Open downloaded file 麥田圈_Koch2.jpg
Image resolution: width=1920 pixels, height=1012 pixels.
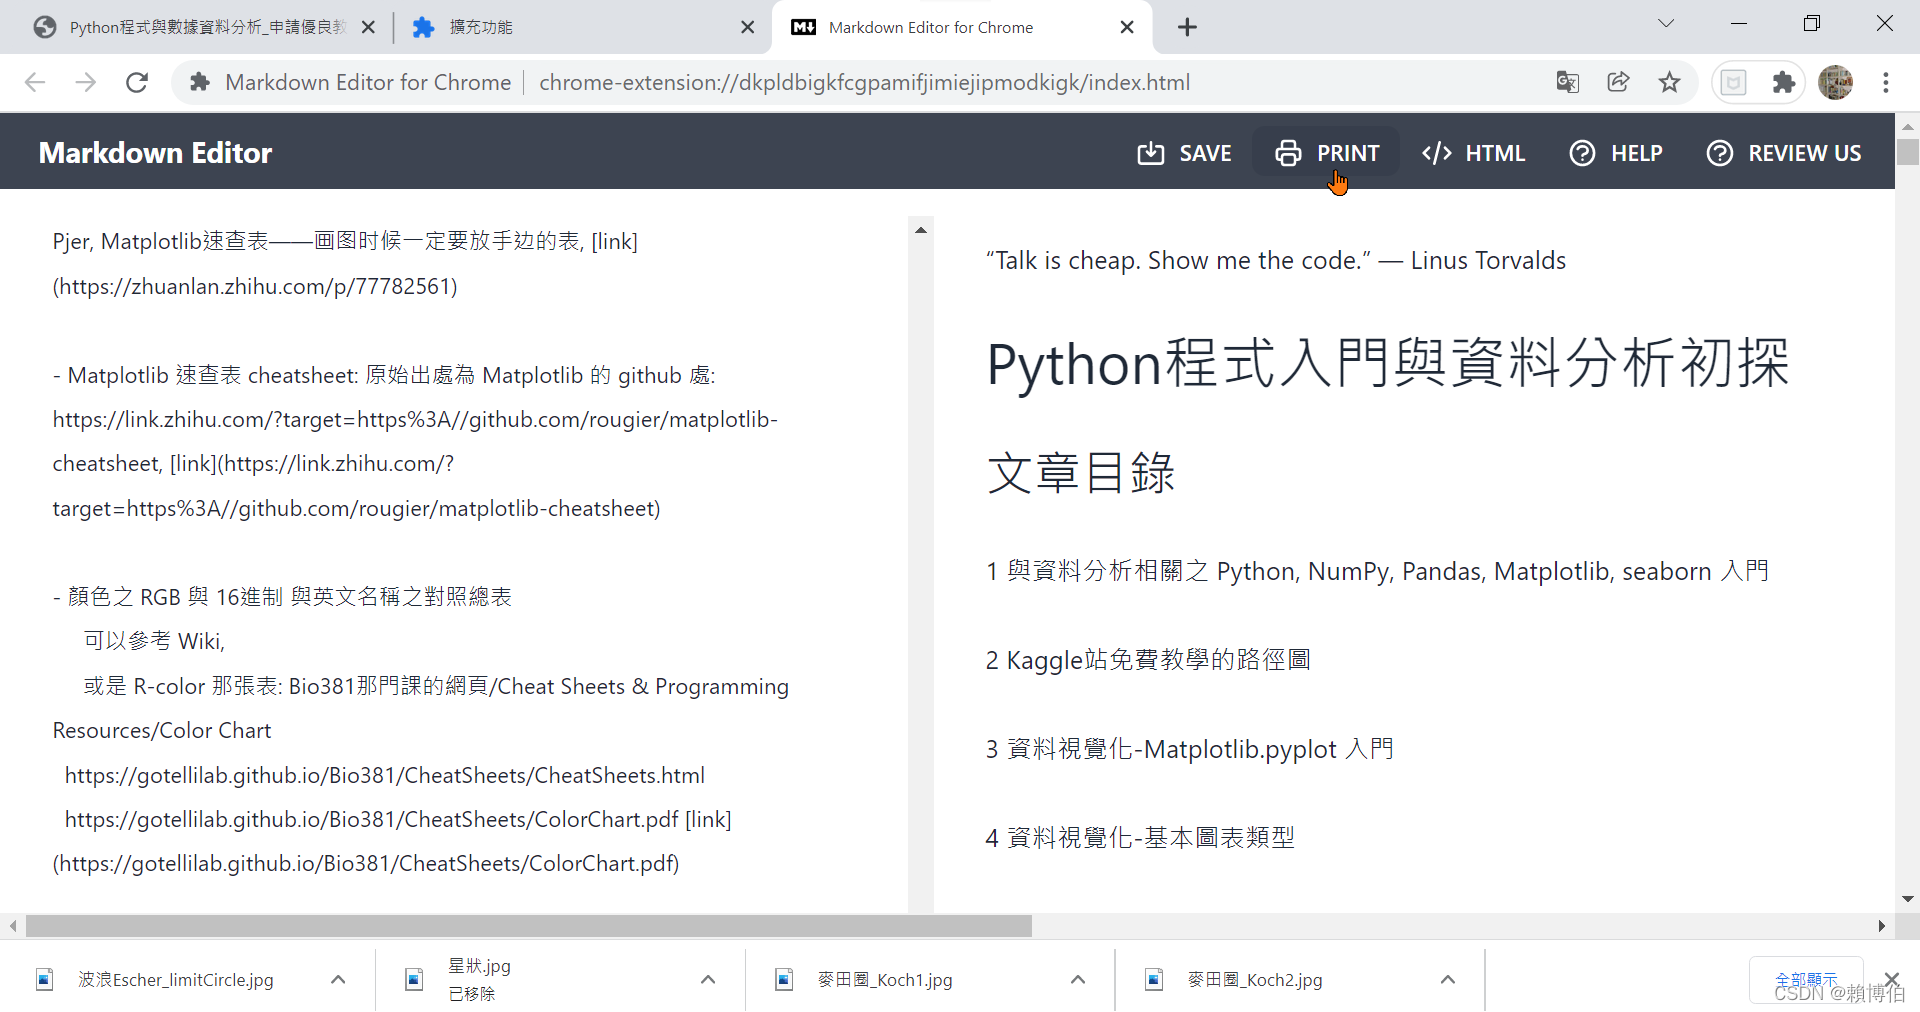1255,980
